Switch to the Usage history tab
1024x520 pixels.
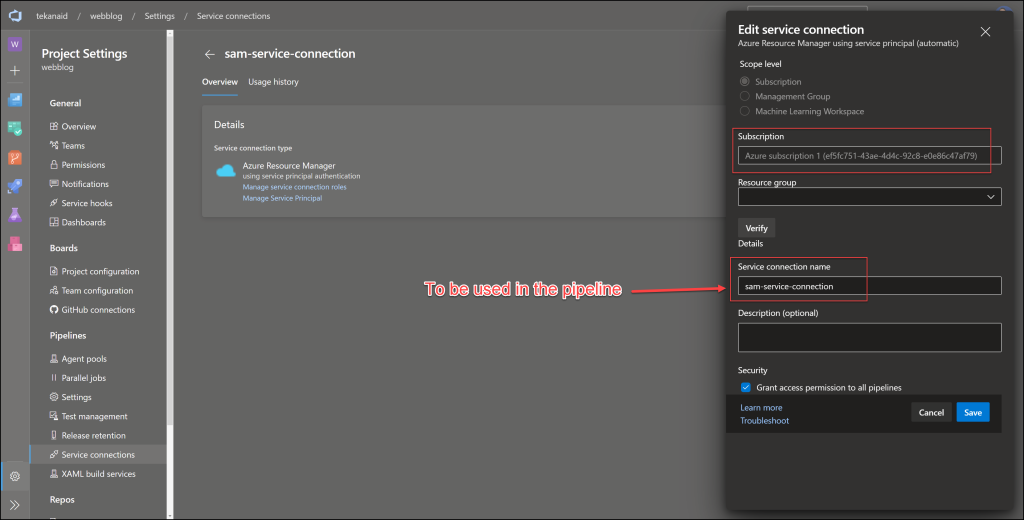point(273,82)
